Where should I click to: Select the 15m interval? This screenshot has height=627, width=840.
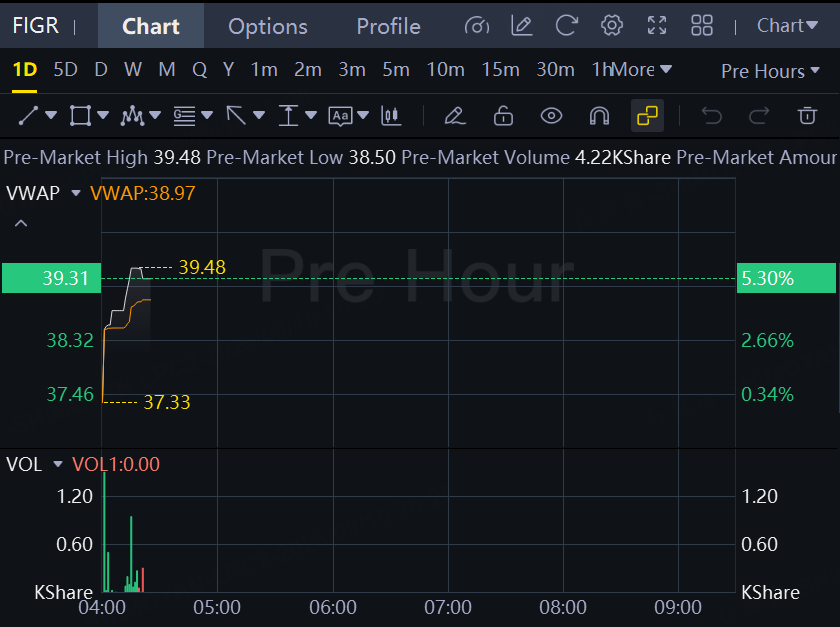click(500, 70)
